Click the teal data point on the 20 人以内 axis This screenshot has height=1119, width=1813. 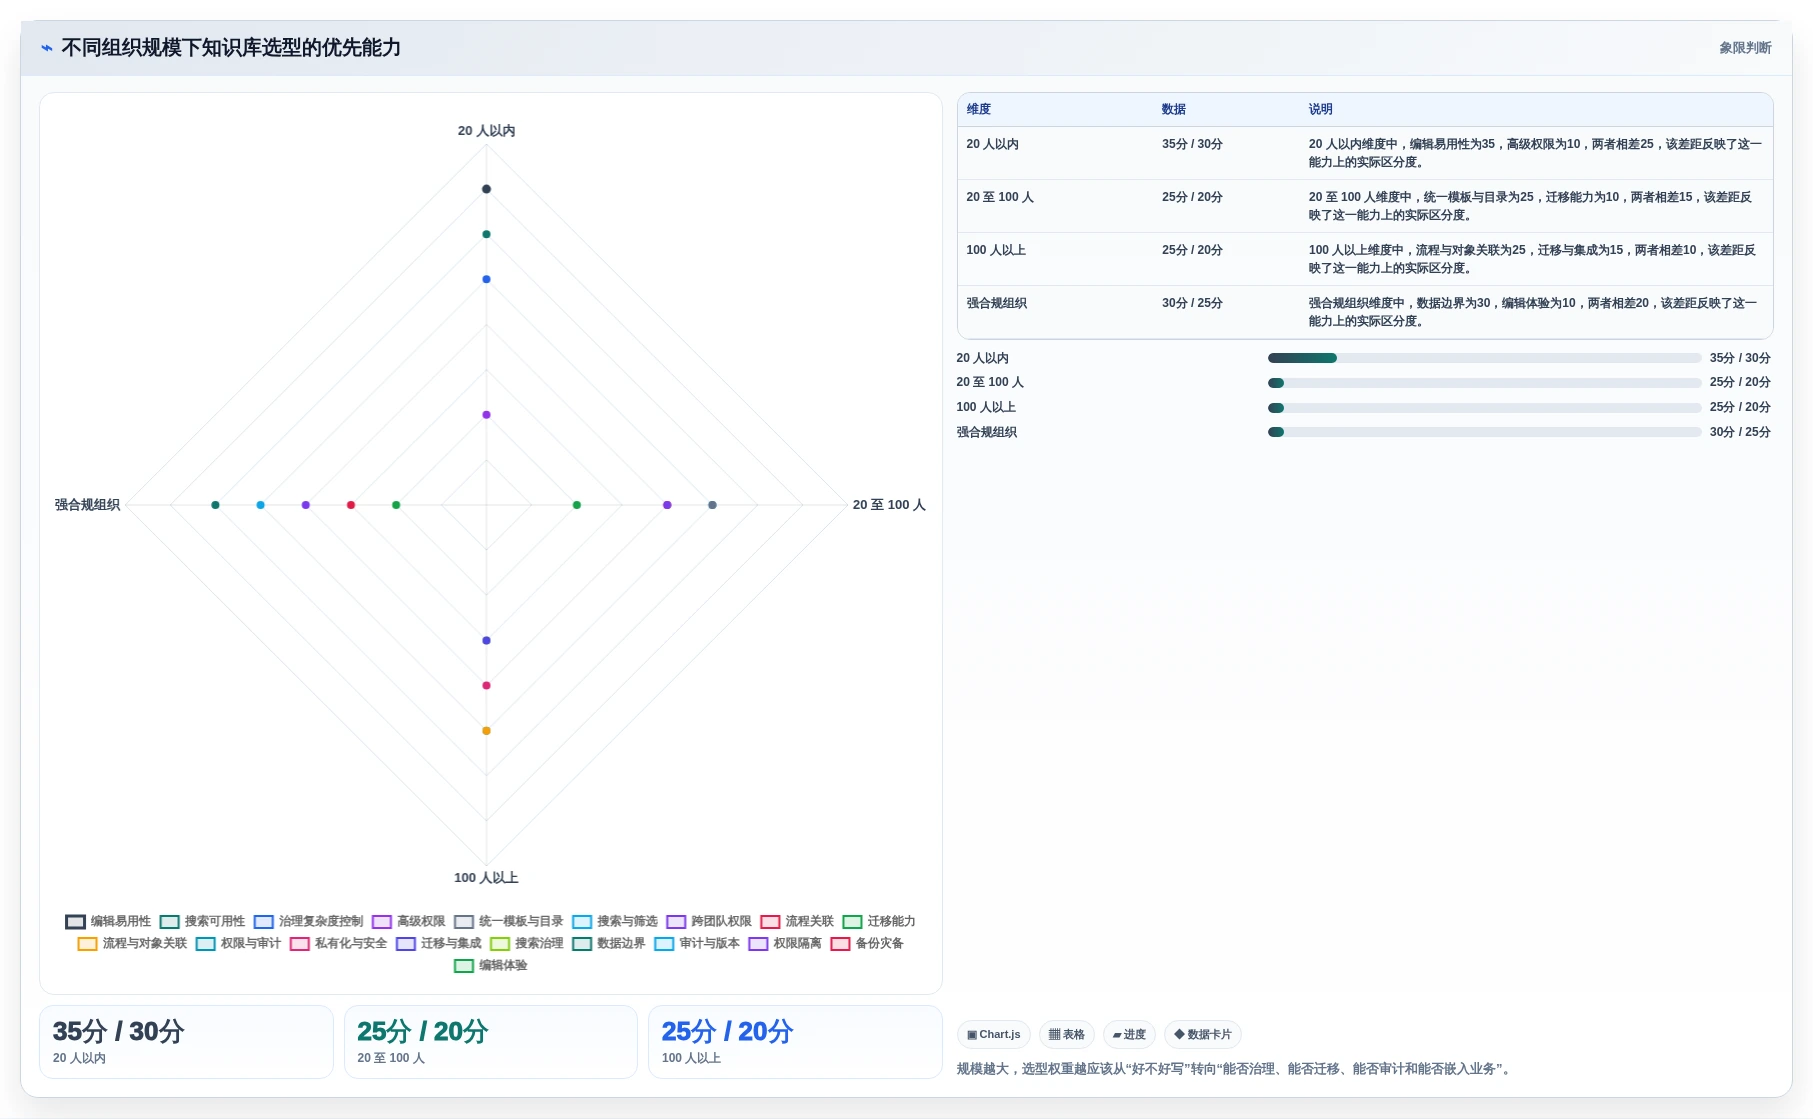(x=487, y=234)
